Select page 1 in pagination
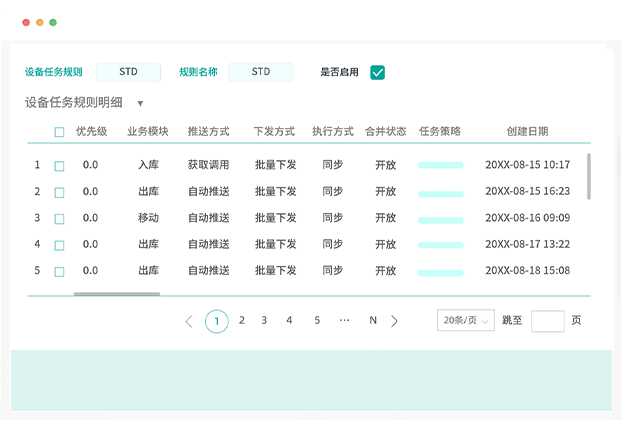Screen dimensions: 622x421 [217, 321]
